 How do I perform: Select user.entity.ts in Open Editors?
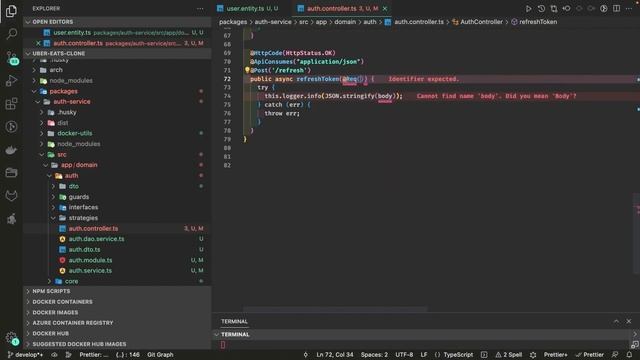[x=118, y=33]
